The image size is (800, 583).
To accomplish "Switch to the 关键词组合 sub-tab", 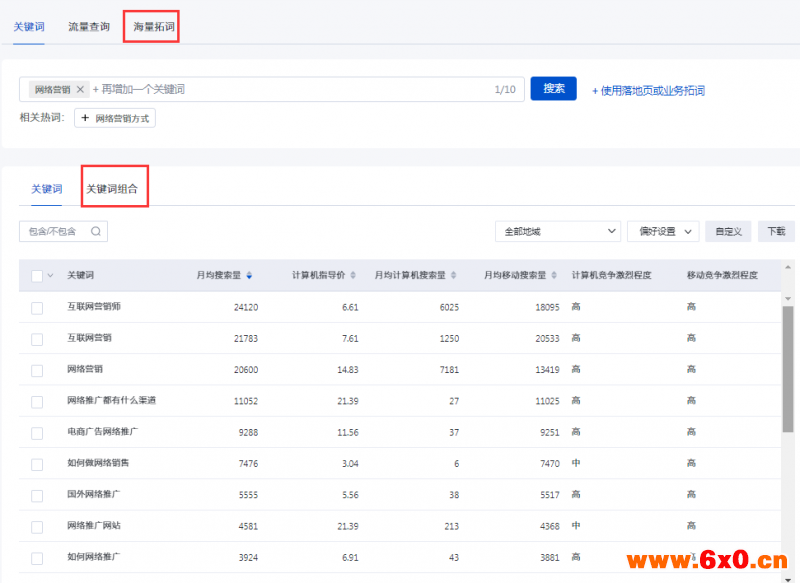I will click(x=112, y=189).
